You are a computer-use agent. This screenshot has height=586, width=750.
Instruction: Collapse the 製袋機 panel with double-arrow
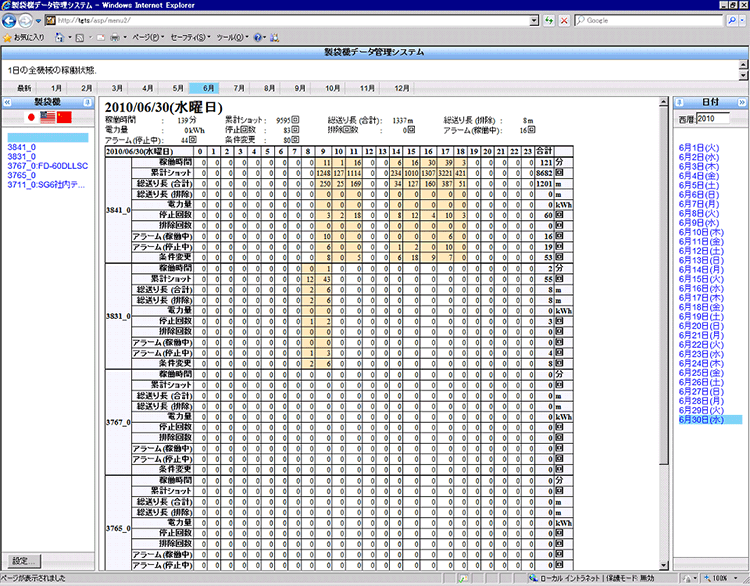tap(7, 102)
